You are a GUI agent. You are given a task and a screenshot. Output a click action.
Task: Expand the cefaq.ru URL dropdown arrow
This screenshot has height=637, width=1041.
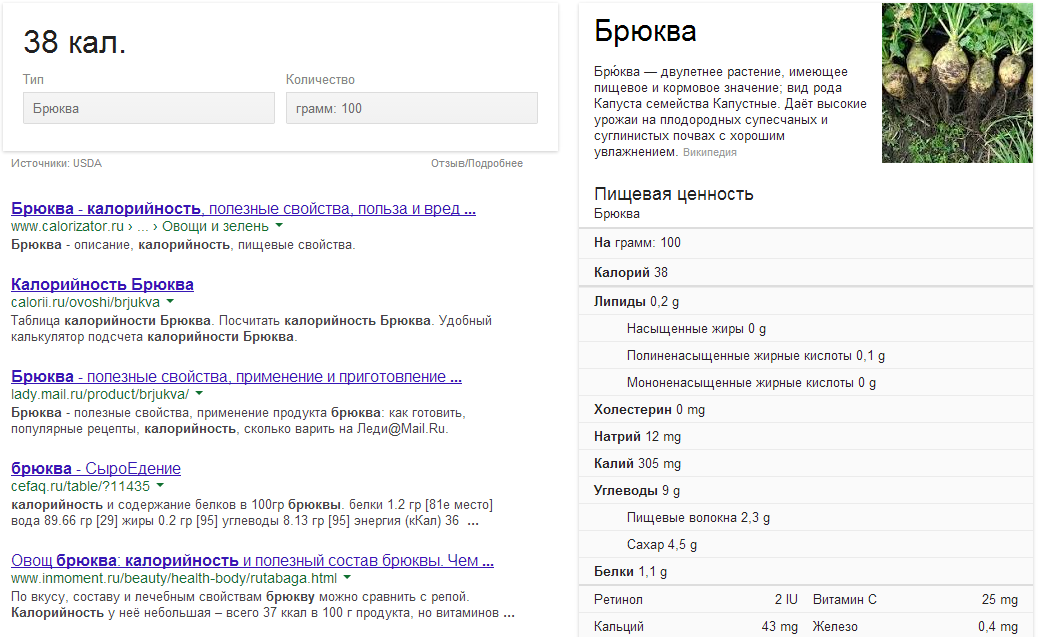pyautogui.click(x=160, y=486)
